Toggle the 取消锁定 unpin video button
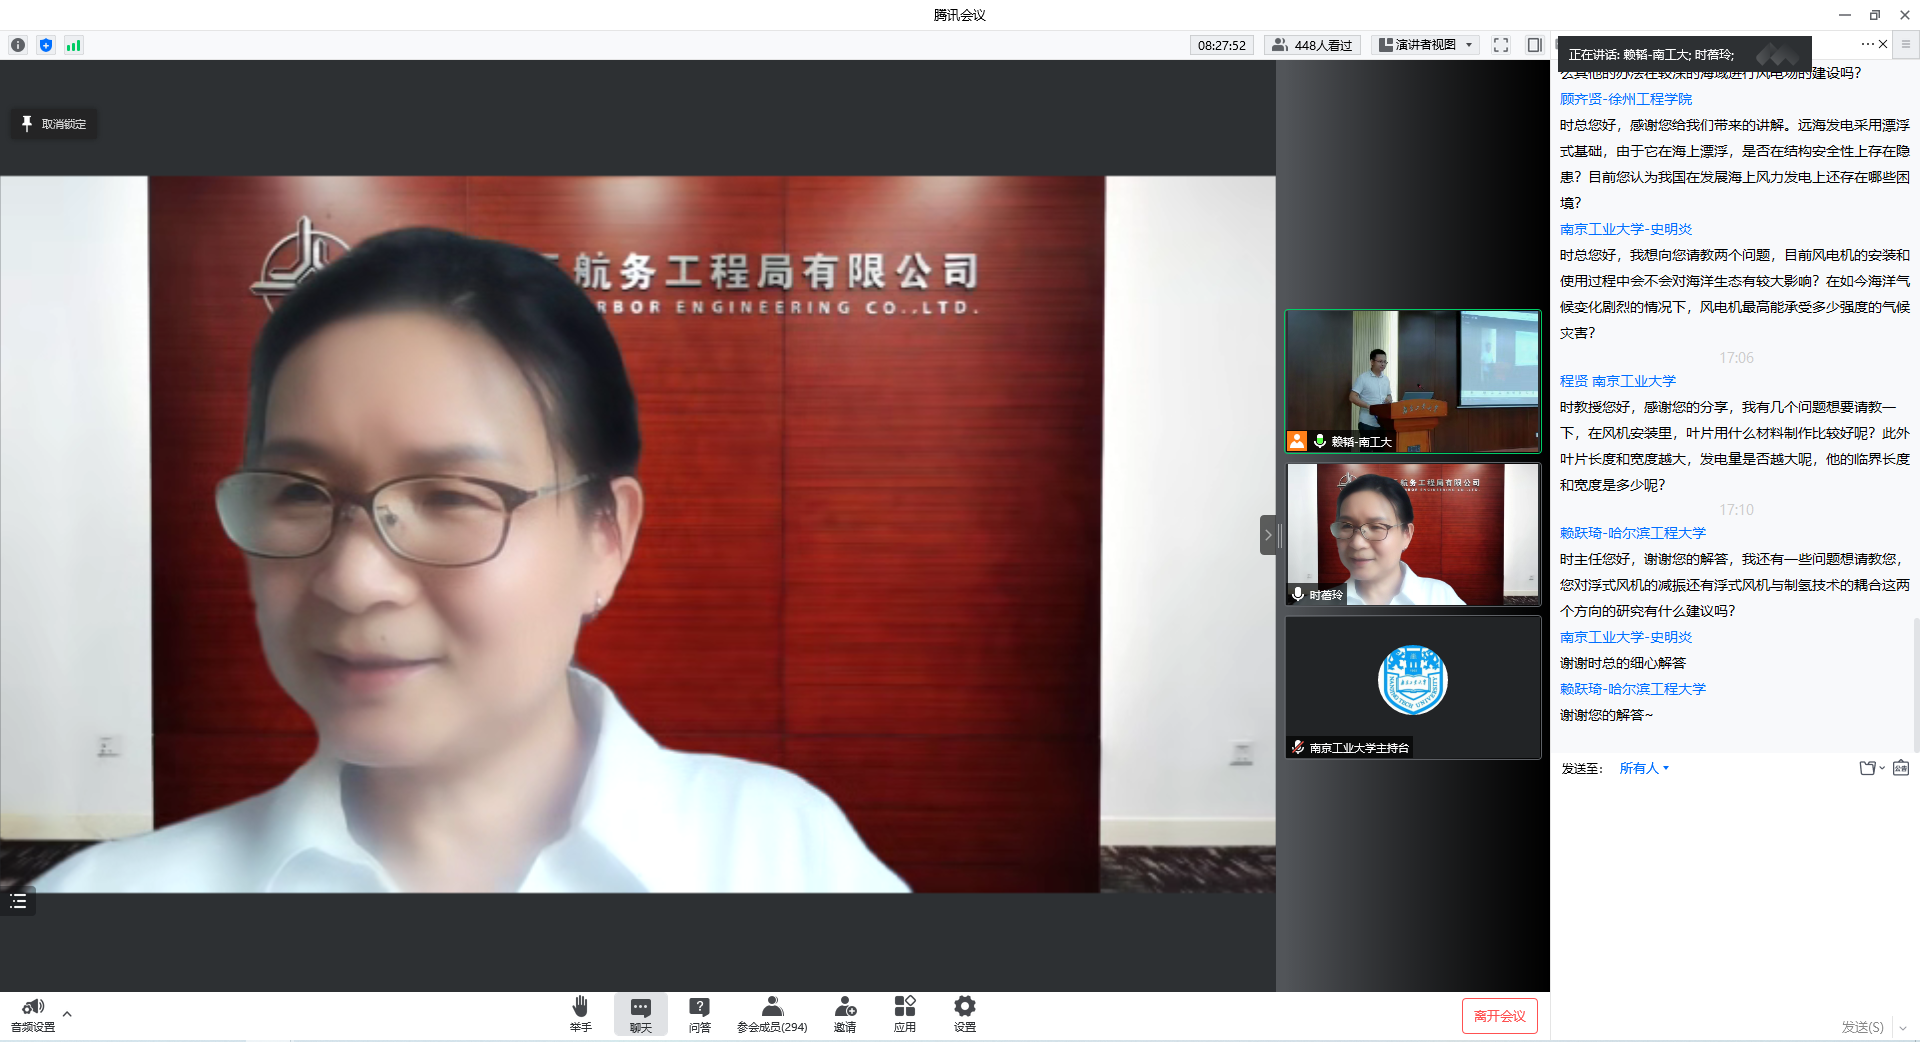1920x1042 pixels. tap(54, 124)
